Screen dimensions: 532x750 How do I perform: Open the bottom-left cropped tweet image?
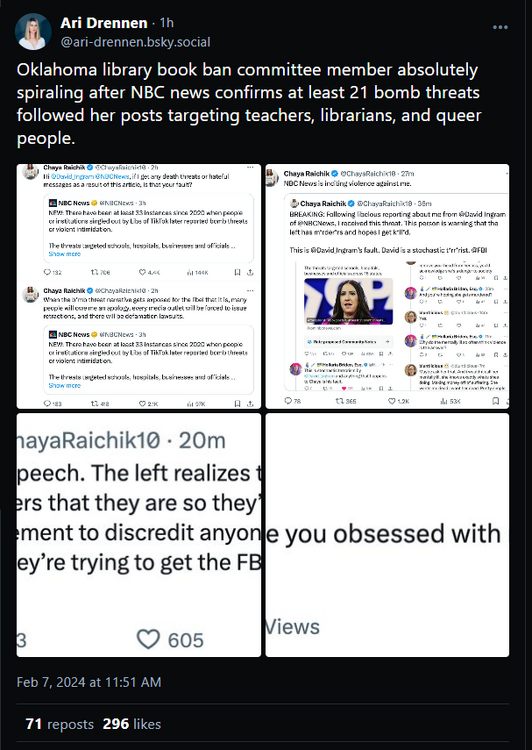pos(139,535)
